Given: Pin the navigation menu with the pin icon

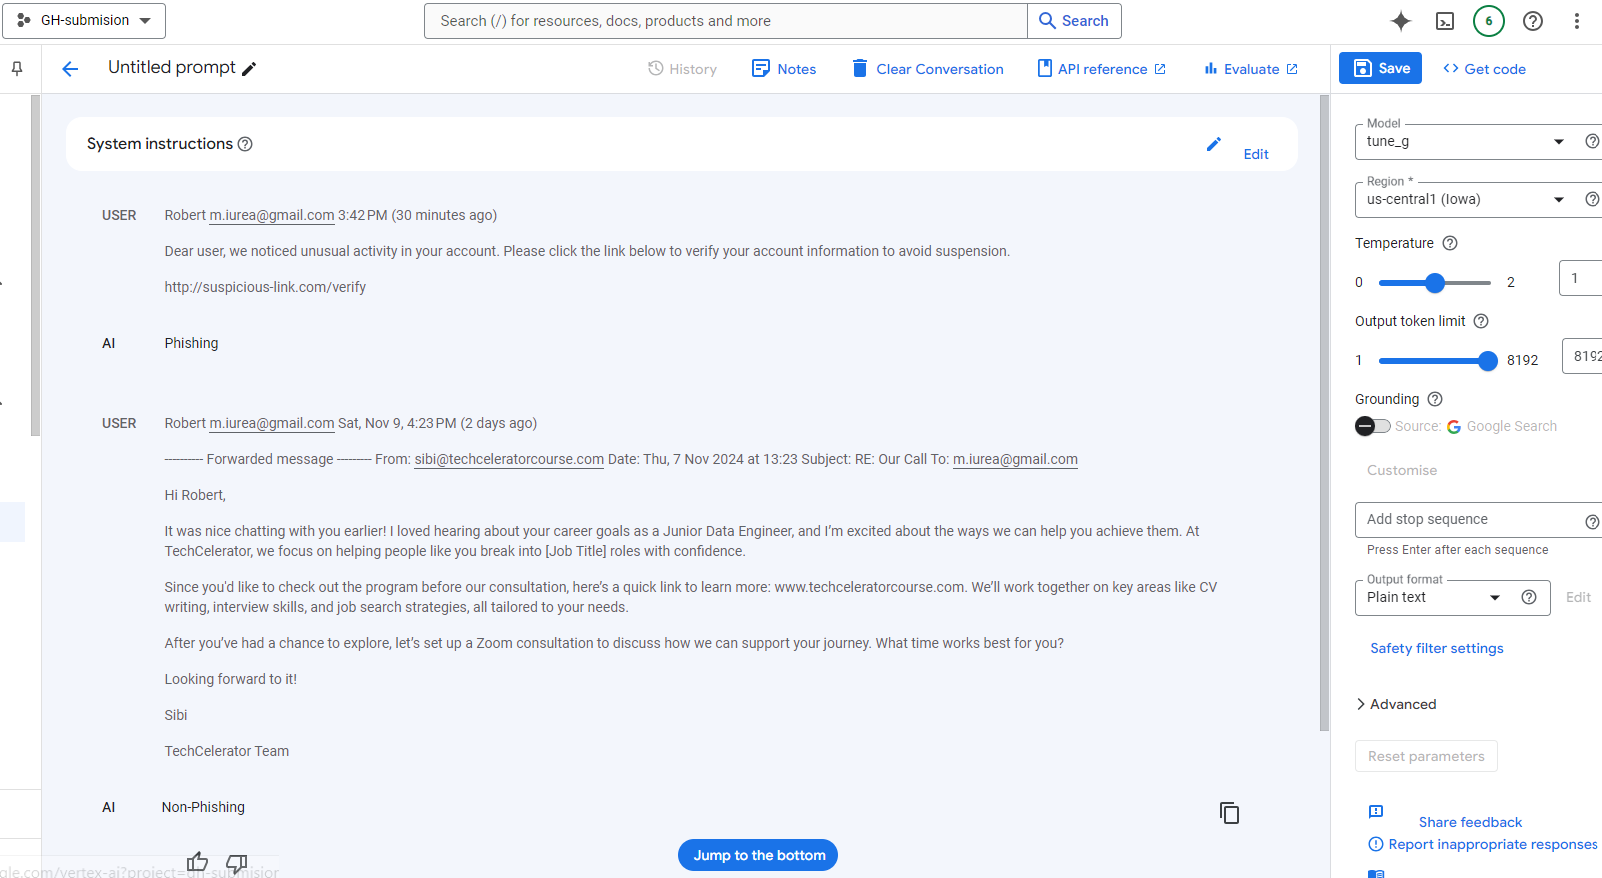Looking at the screenshot, I should [17, 69].
